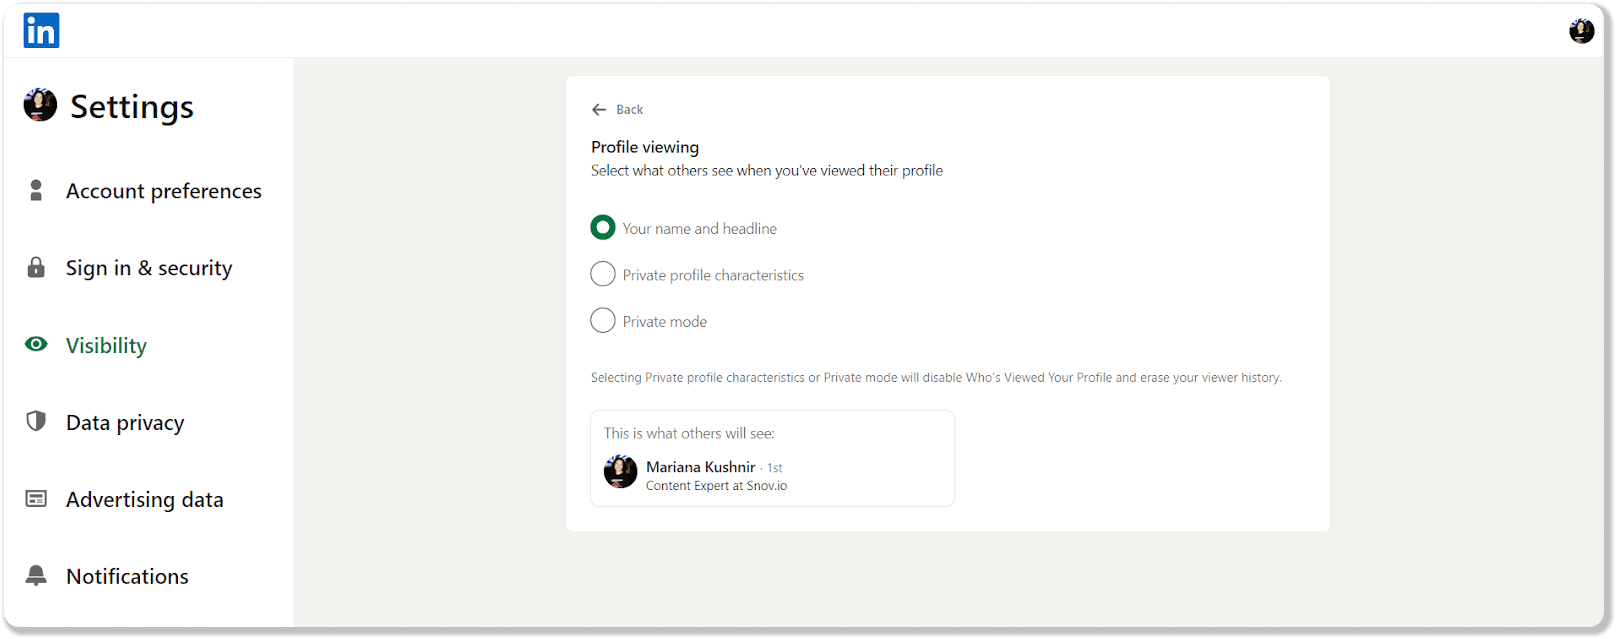Image resolution: width=1616 pixels, height=639 pixels.
Task: Select Private profile characteristics option
Action: pos(603,274)
